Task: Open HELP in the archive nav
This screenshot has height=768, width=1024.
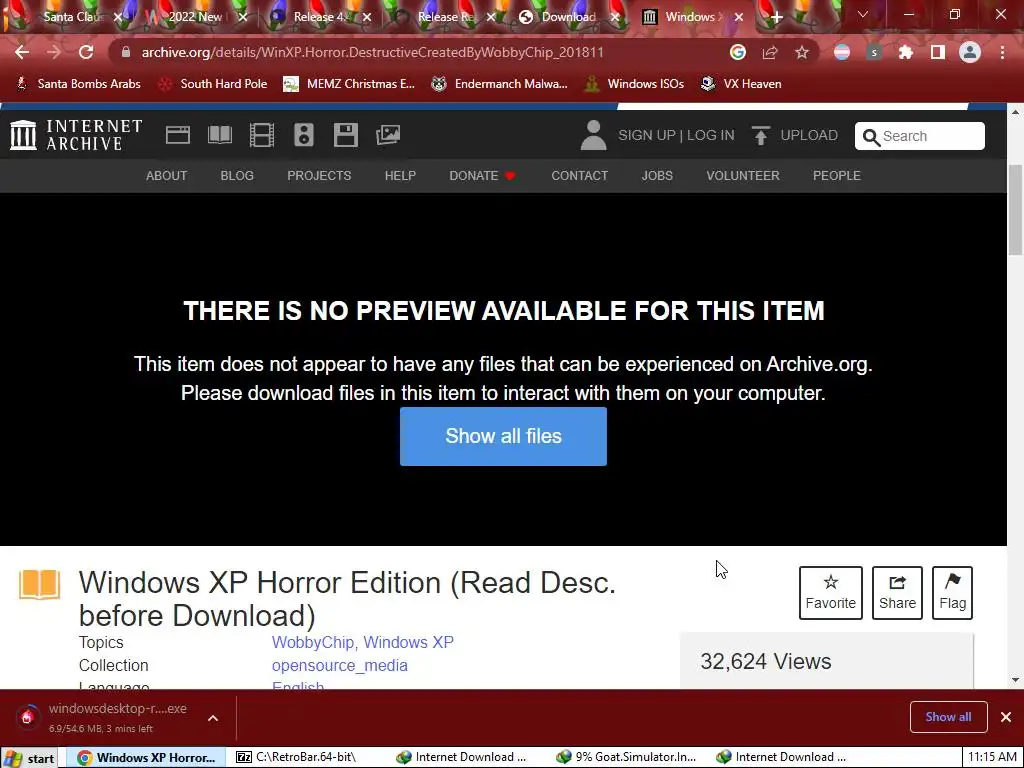Action: [x=400, y=176]
